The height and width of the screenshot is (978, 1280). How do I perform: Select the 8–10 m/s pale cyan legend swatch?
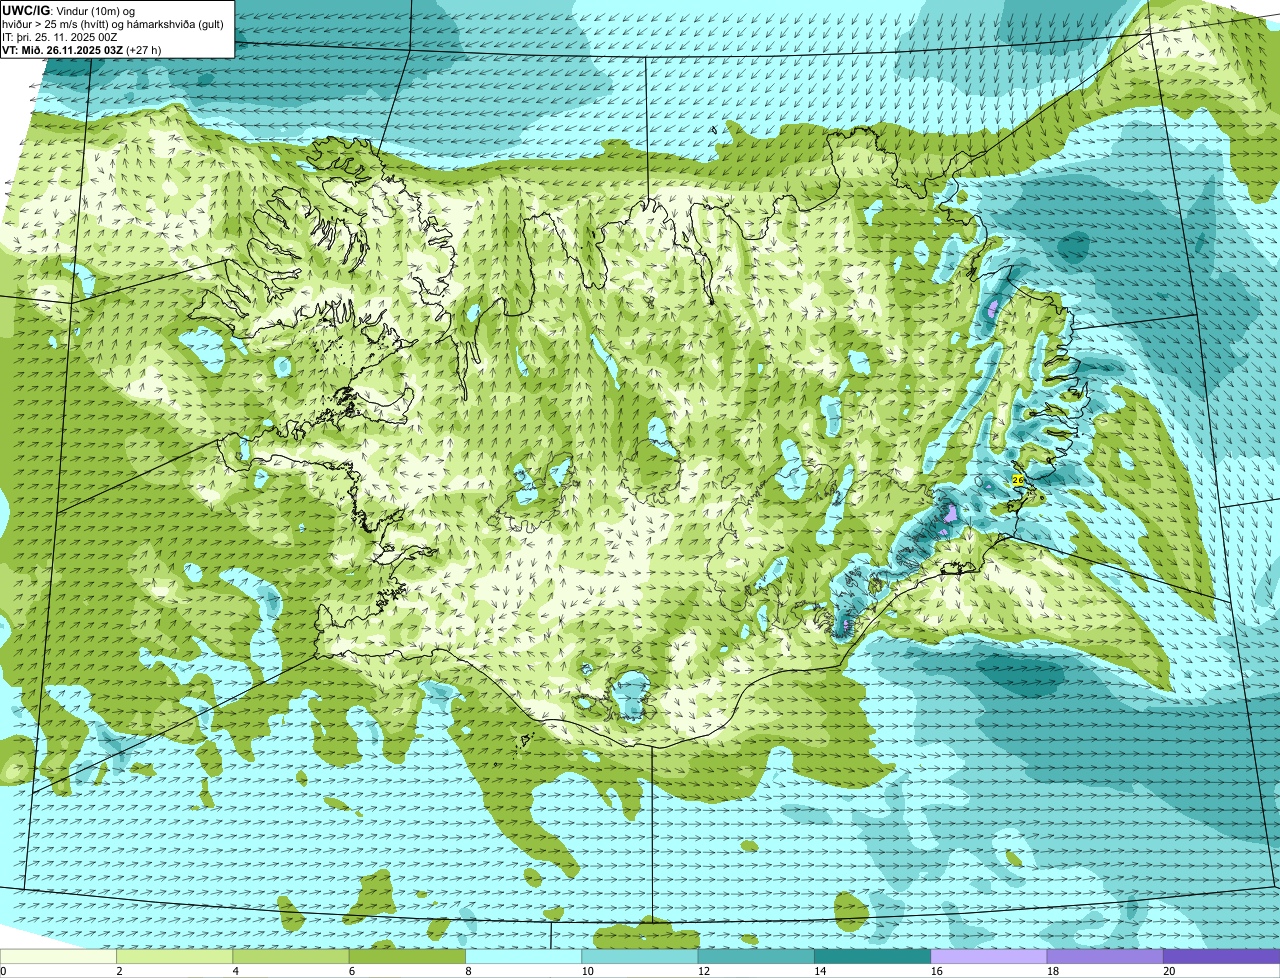point(523,956)
